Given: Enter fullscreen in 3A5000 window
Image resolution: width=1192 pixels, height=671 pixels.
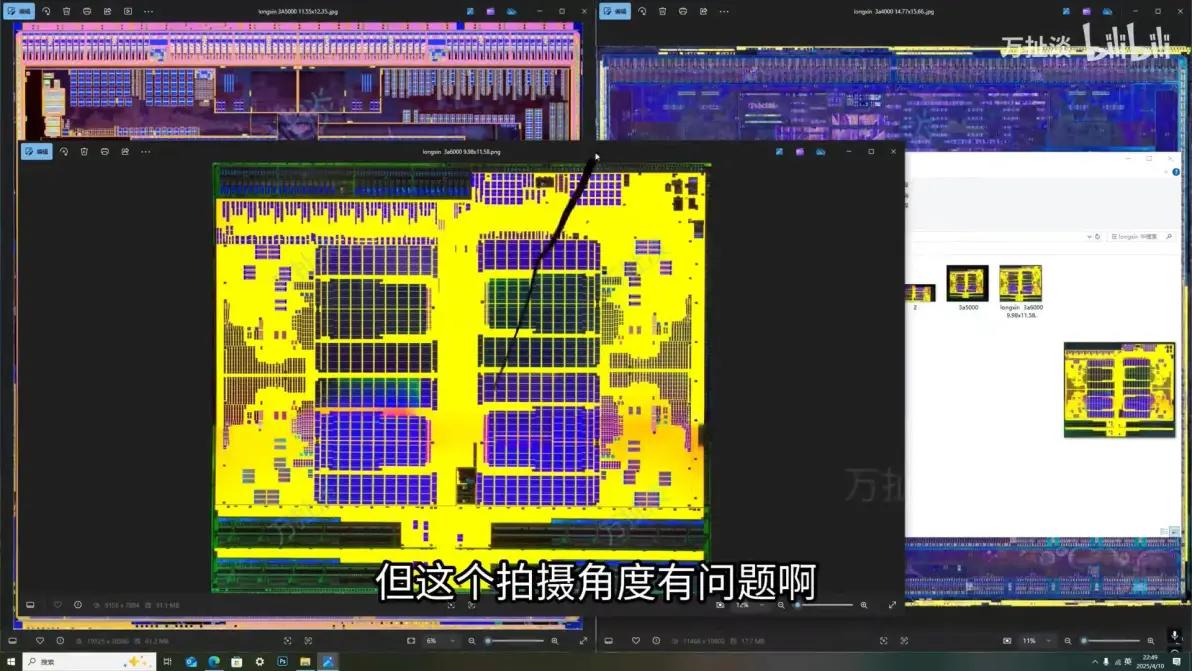Looking at the screenshot, I should pyautogui.click(x=583, y=641).
